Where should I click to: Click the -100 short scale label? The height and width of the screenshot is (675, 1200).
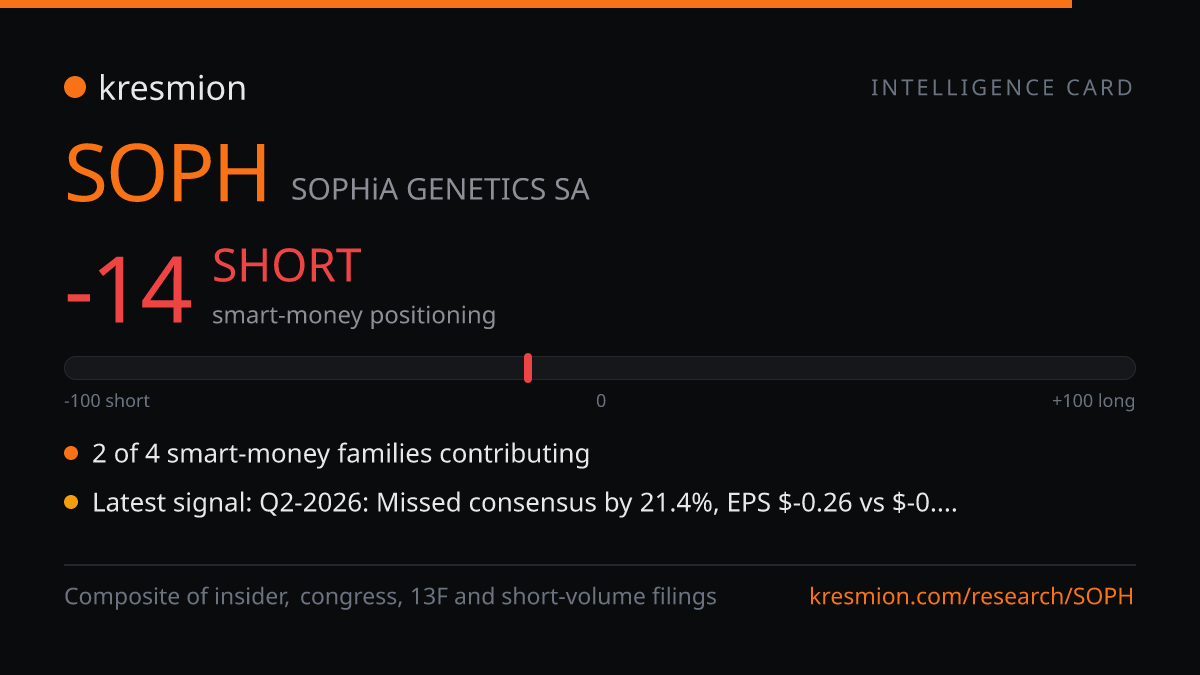click(x=107, y=401)
